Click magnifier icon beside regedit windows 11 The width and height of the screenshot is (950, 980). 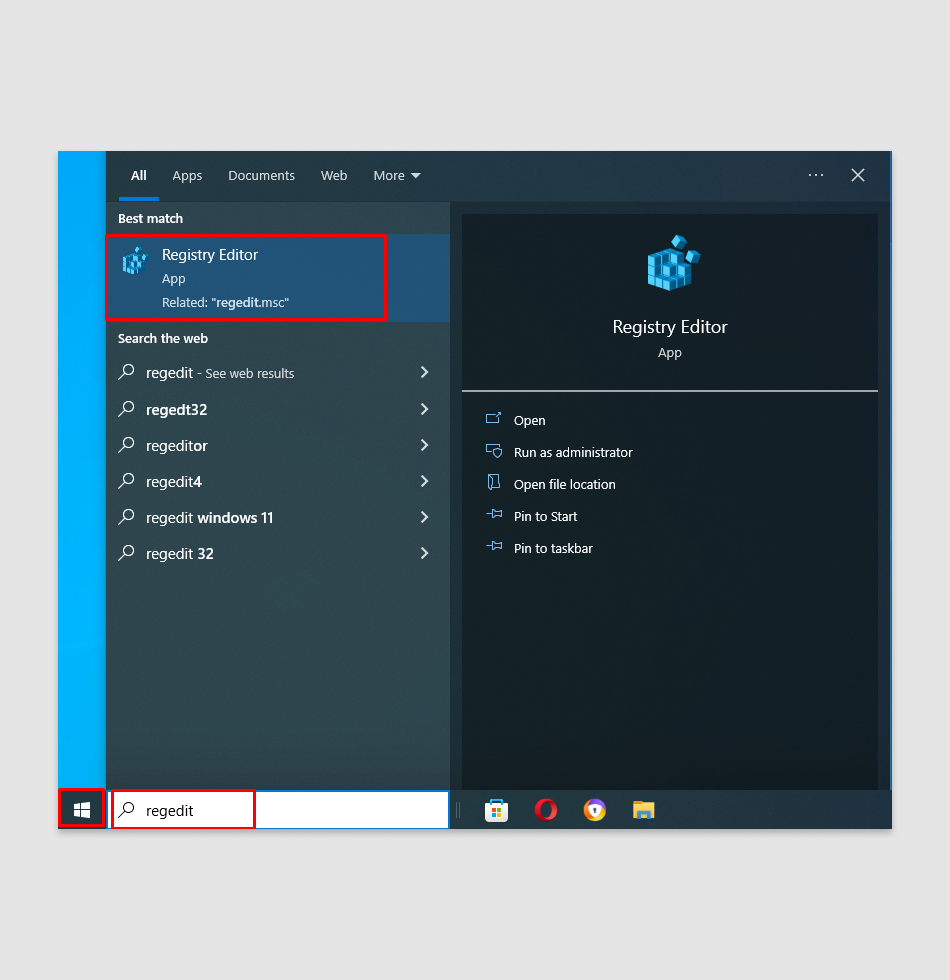(127, 517)
